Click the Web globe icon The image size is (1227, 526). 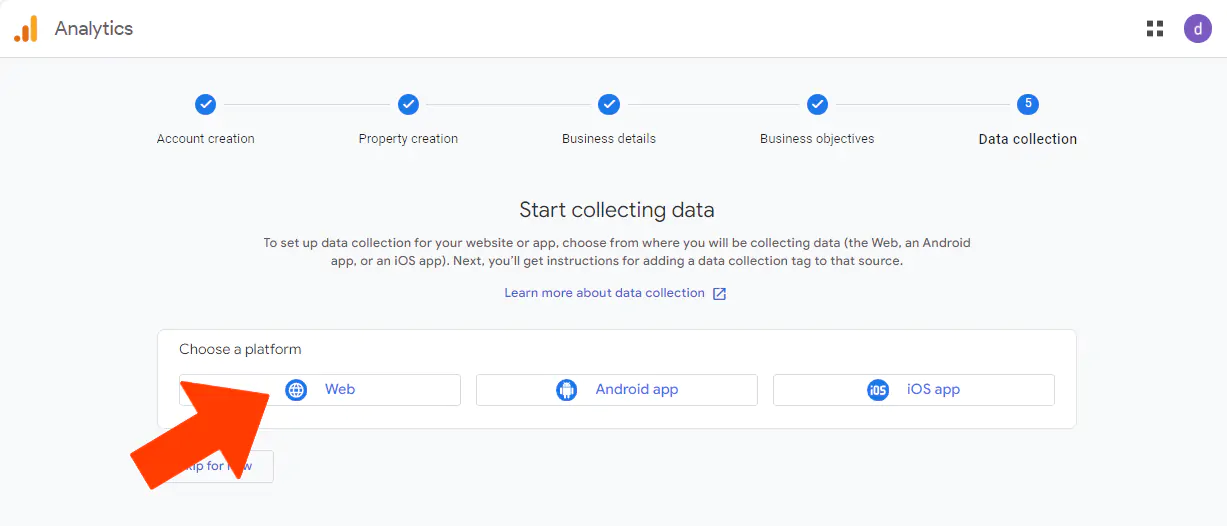(296, 390)
